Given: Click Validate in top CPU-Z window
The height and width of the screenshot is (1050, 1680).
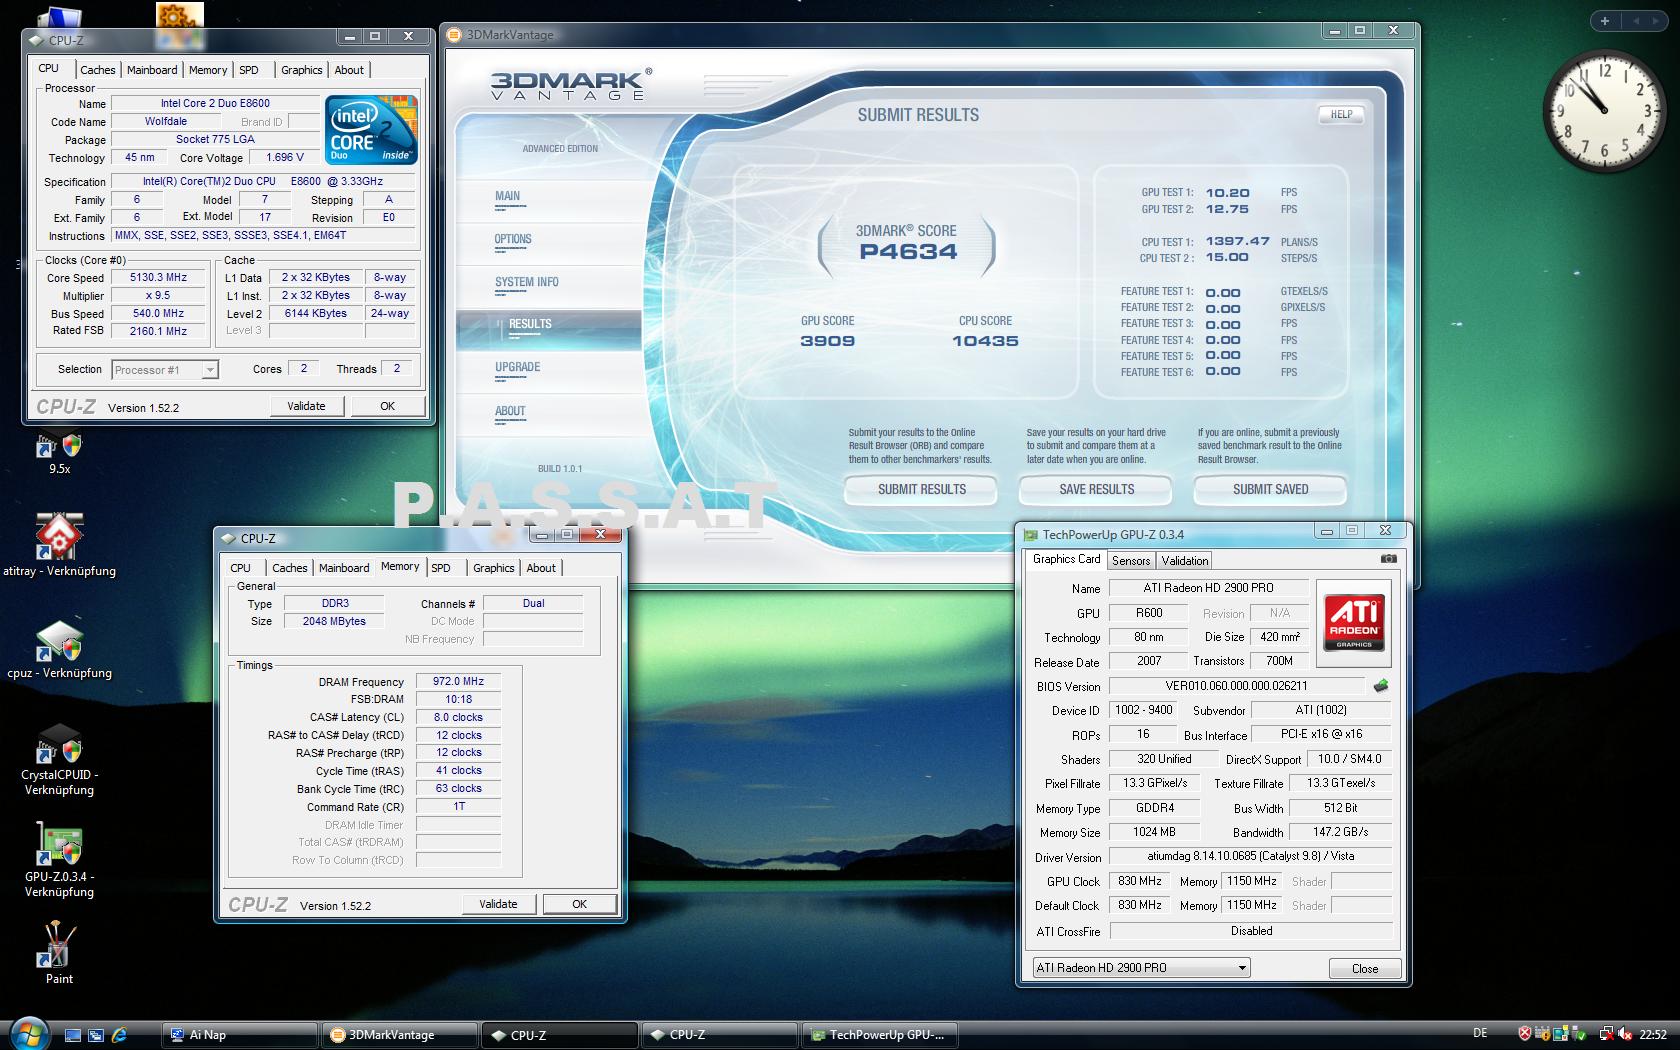Looking at the screenshot, I should [x=307, y=406].
